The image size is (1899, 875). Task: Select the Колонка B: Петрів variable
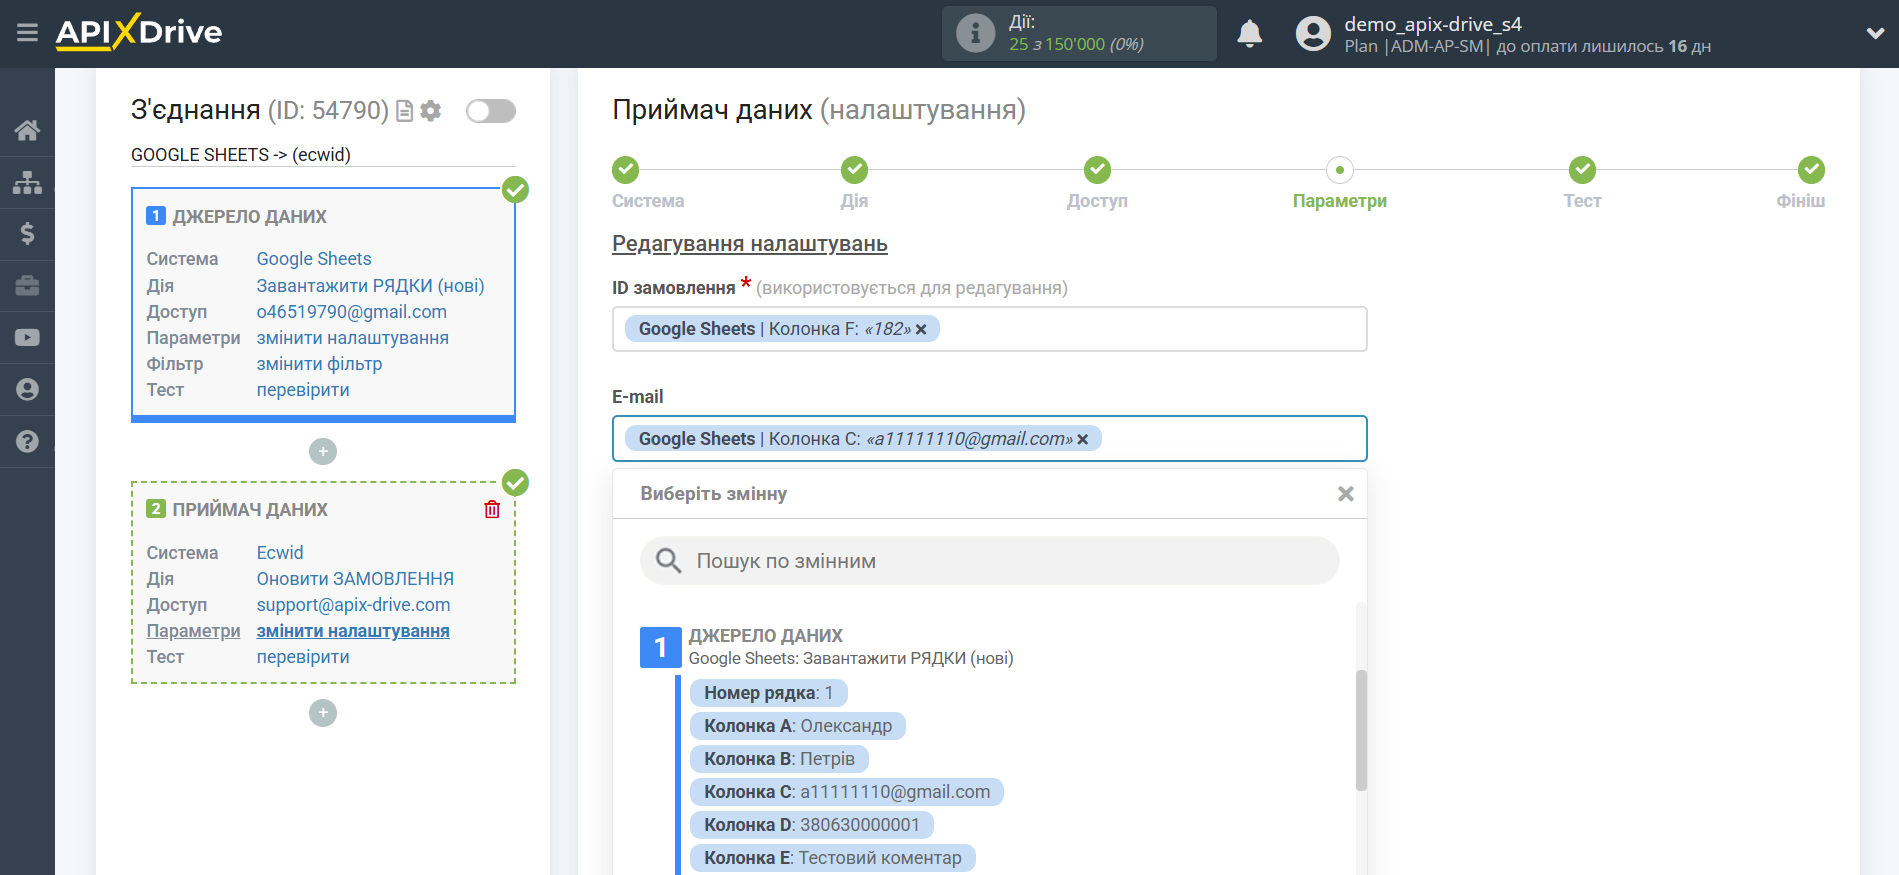point(779,759)
